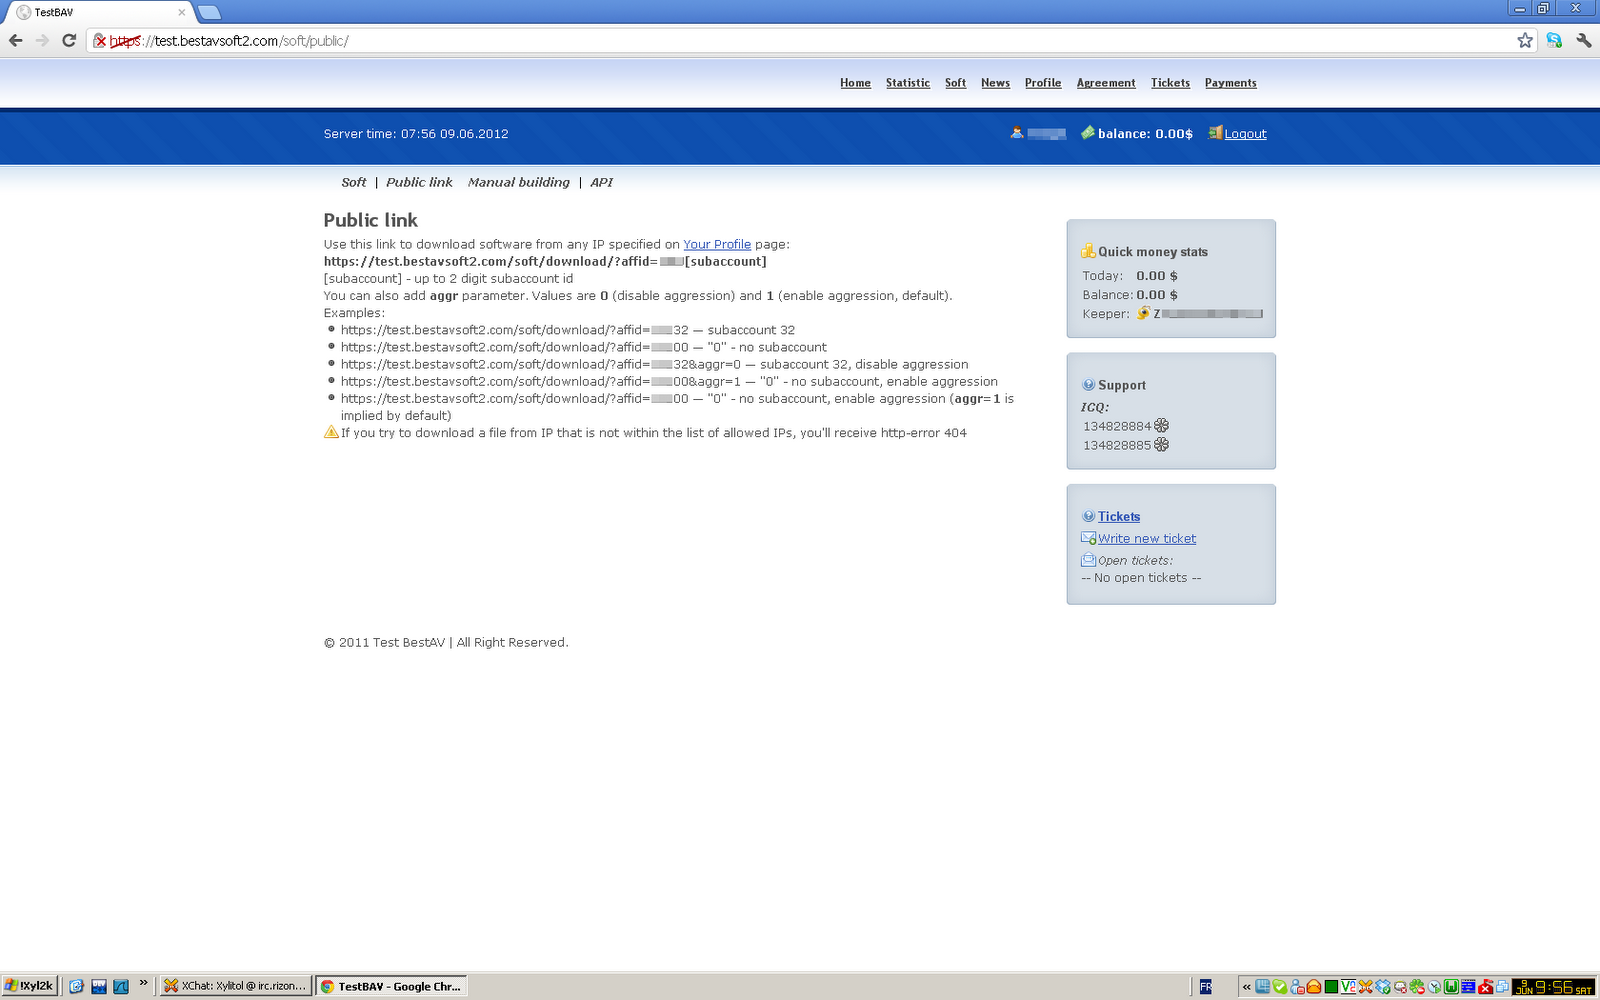Log out via the Logout link

pyautogui.click(x=1245, y=134)
